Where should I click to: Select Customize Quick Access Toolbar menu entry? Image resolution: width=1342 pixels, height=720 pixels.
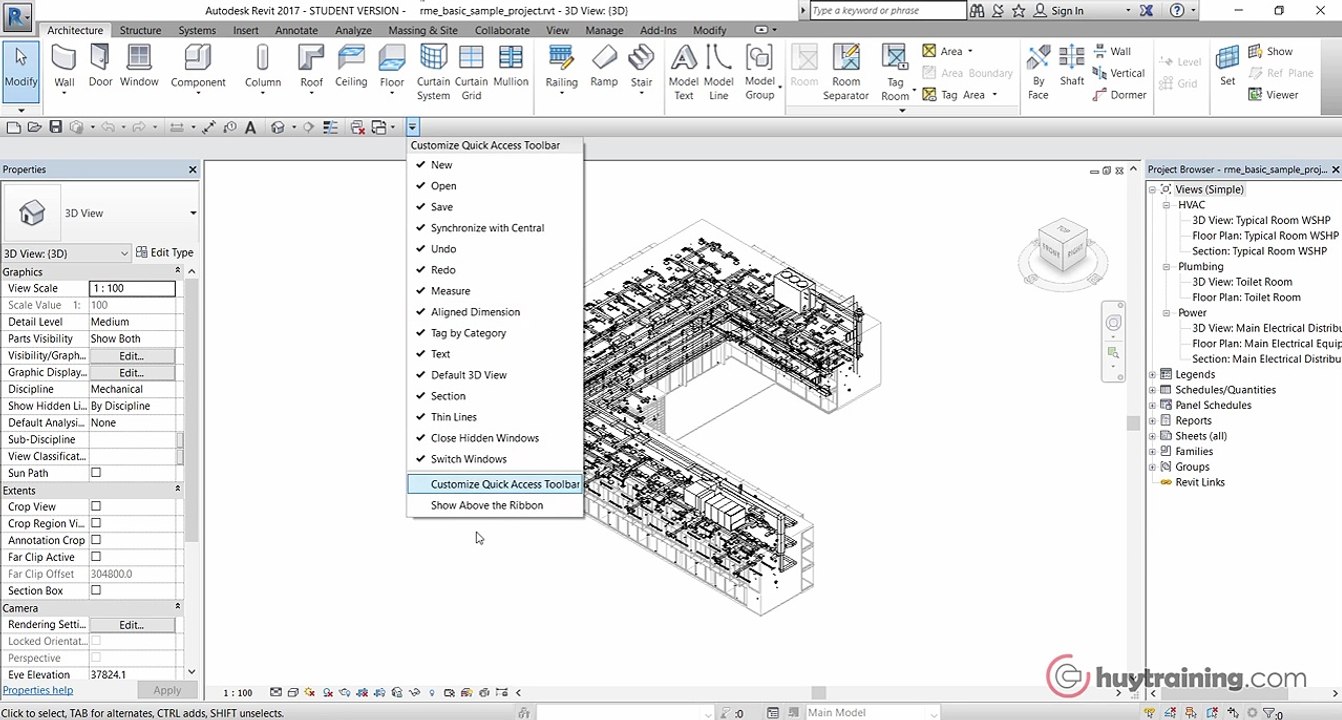(x=495, y=484)
